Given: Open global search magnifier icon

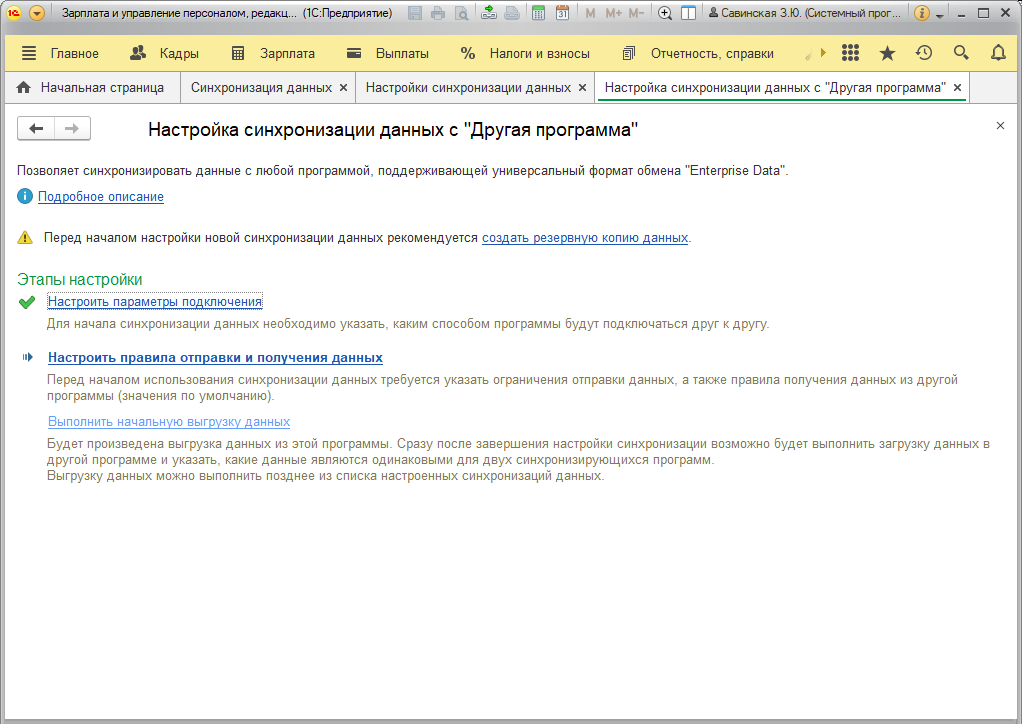Looking at the screenshot, I should tap(960, 52).
